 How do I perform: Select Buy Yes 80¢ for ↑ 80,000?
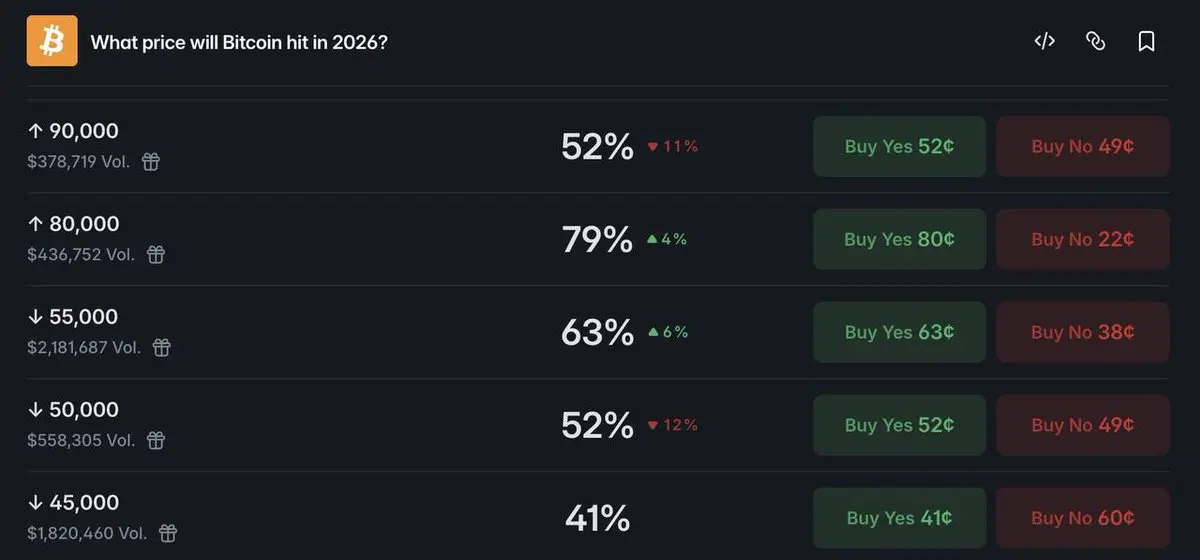(x=899, y=240)
